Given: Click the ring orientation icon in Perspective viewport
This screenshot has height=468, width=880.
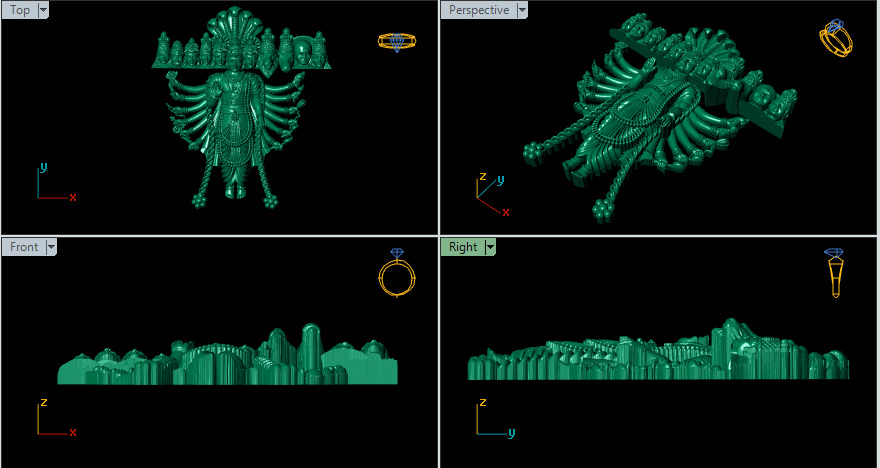Looking at the screenshot, I should pyautogui.click(x=836, y=38).
